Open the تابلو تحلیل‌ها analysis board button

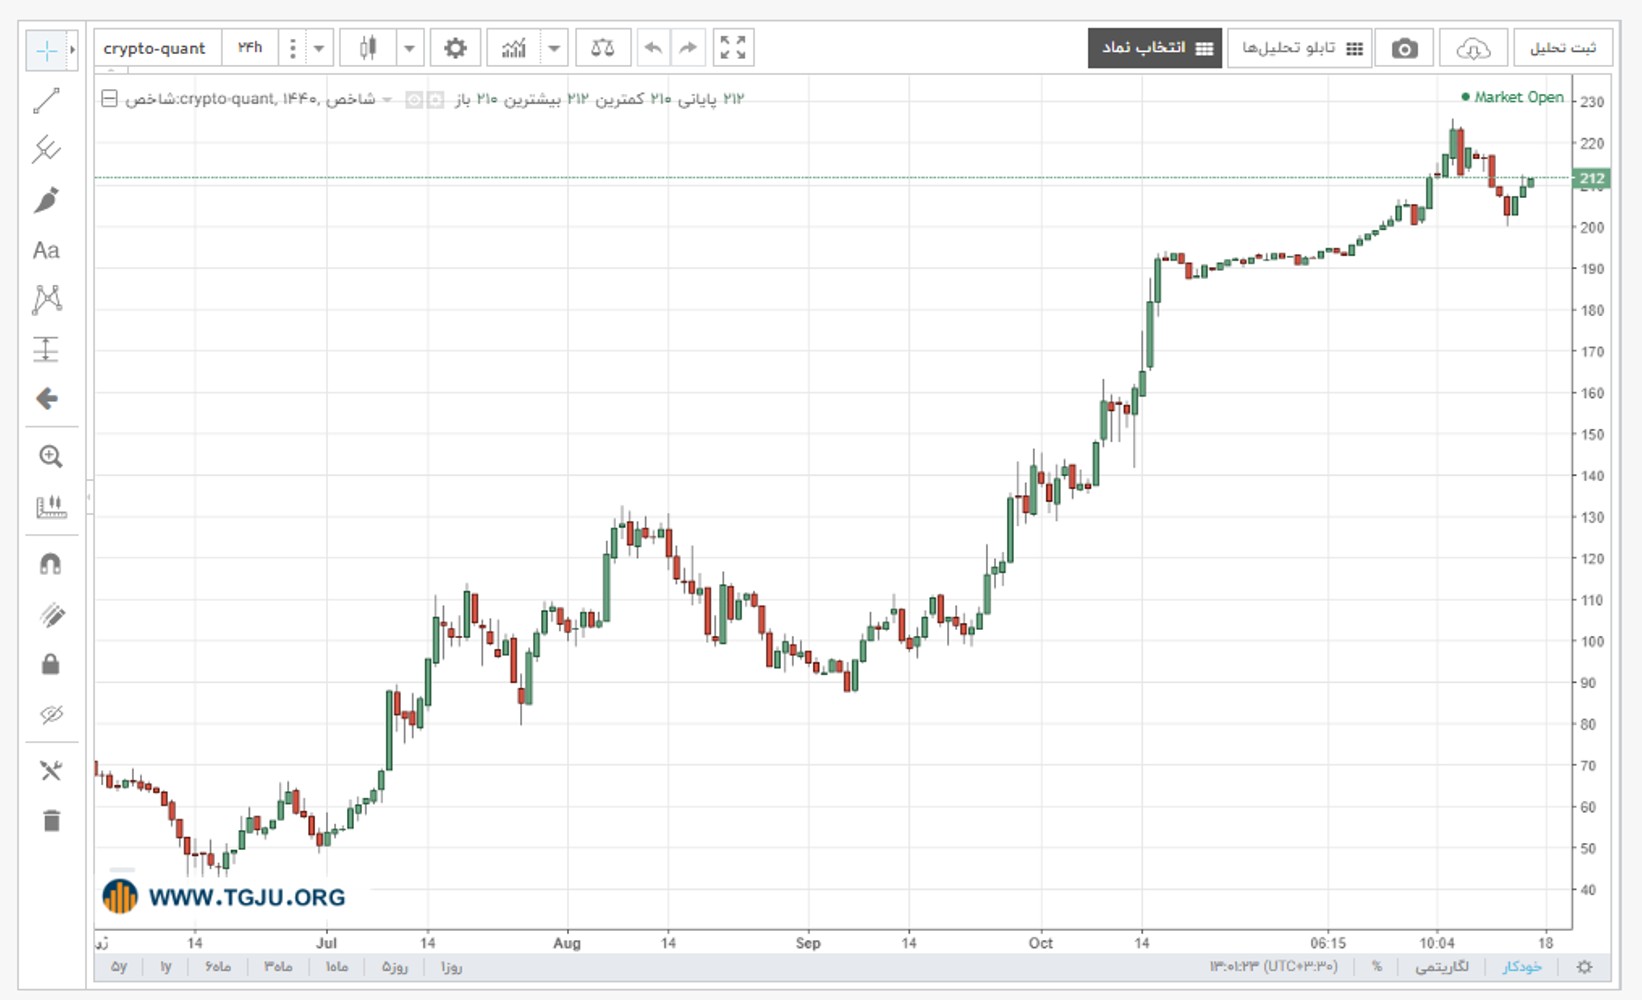coord(1299,48)
